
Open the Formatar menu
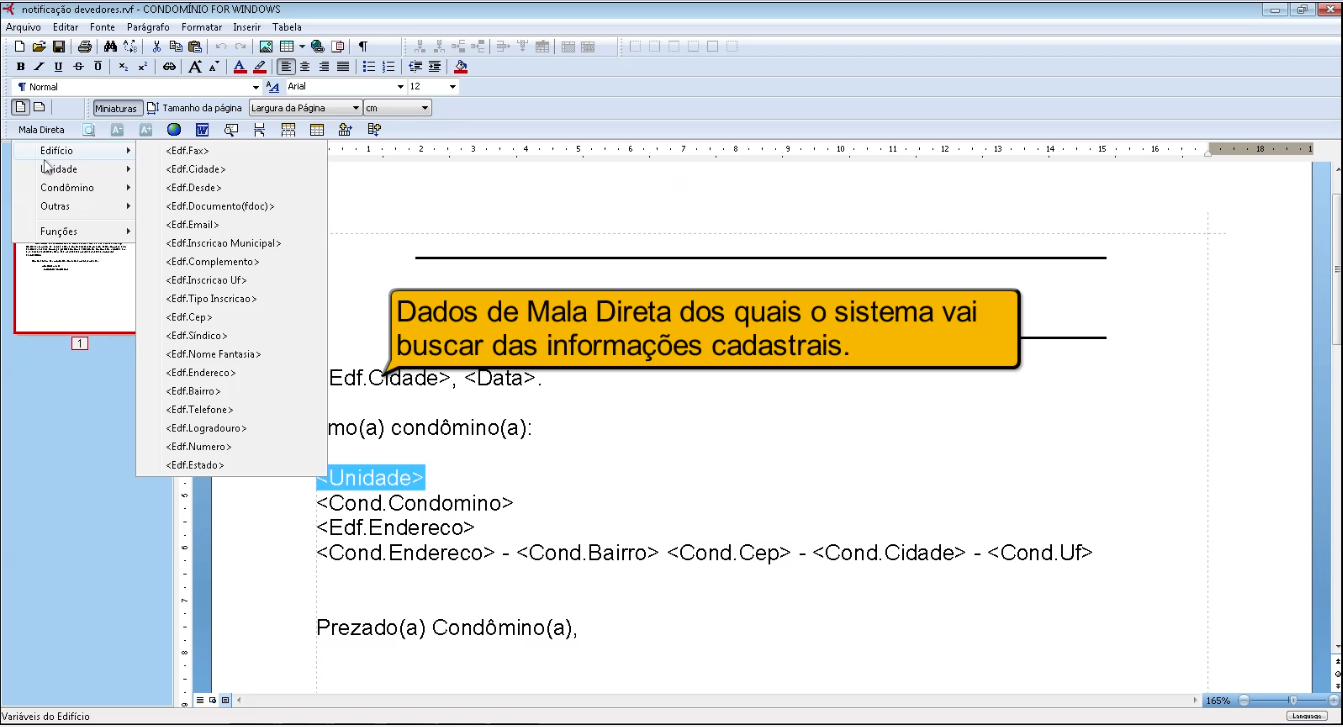click(x=201, y=27)
